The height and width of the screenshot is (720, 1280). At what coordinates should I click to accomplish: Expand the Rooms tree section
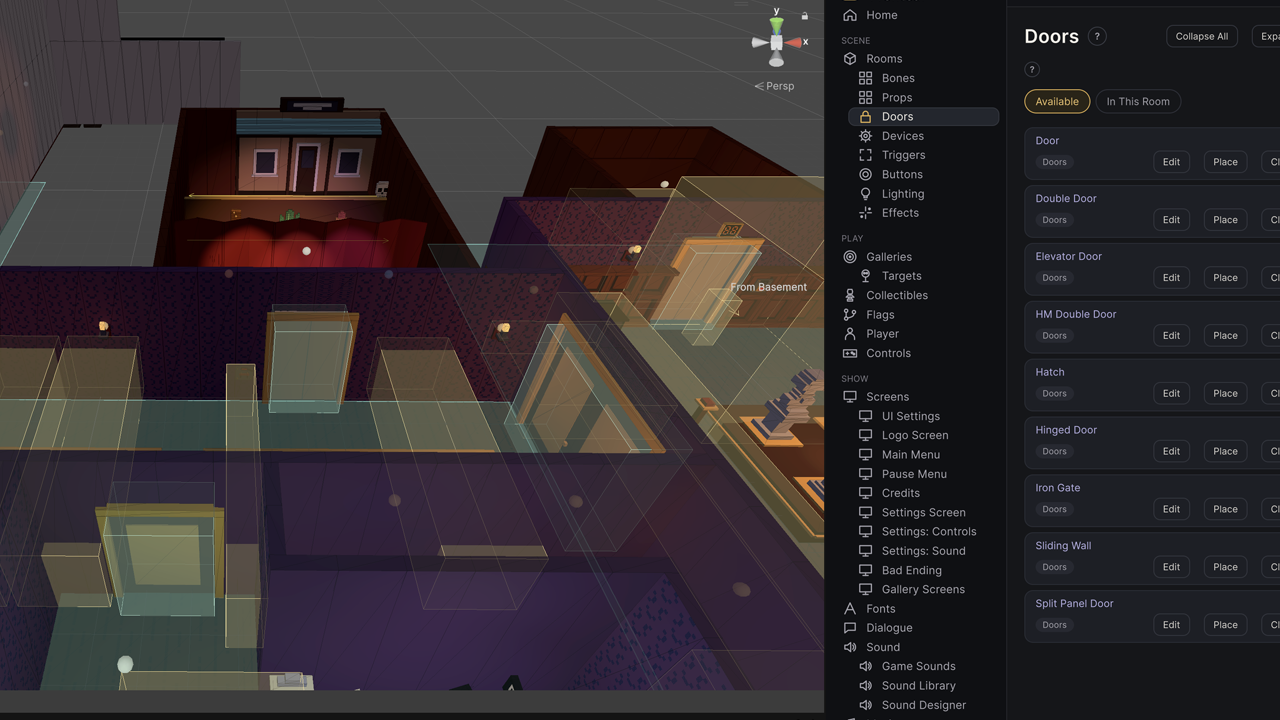(x=884, y=59)
